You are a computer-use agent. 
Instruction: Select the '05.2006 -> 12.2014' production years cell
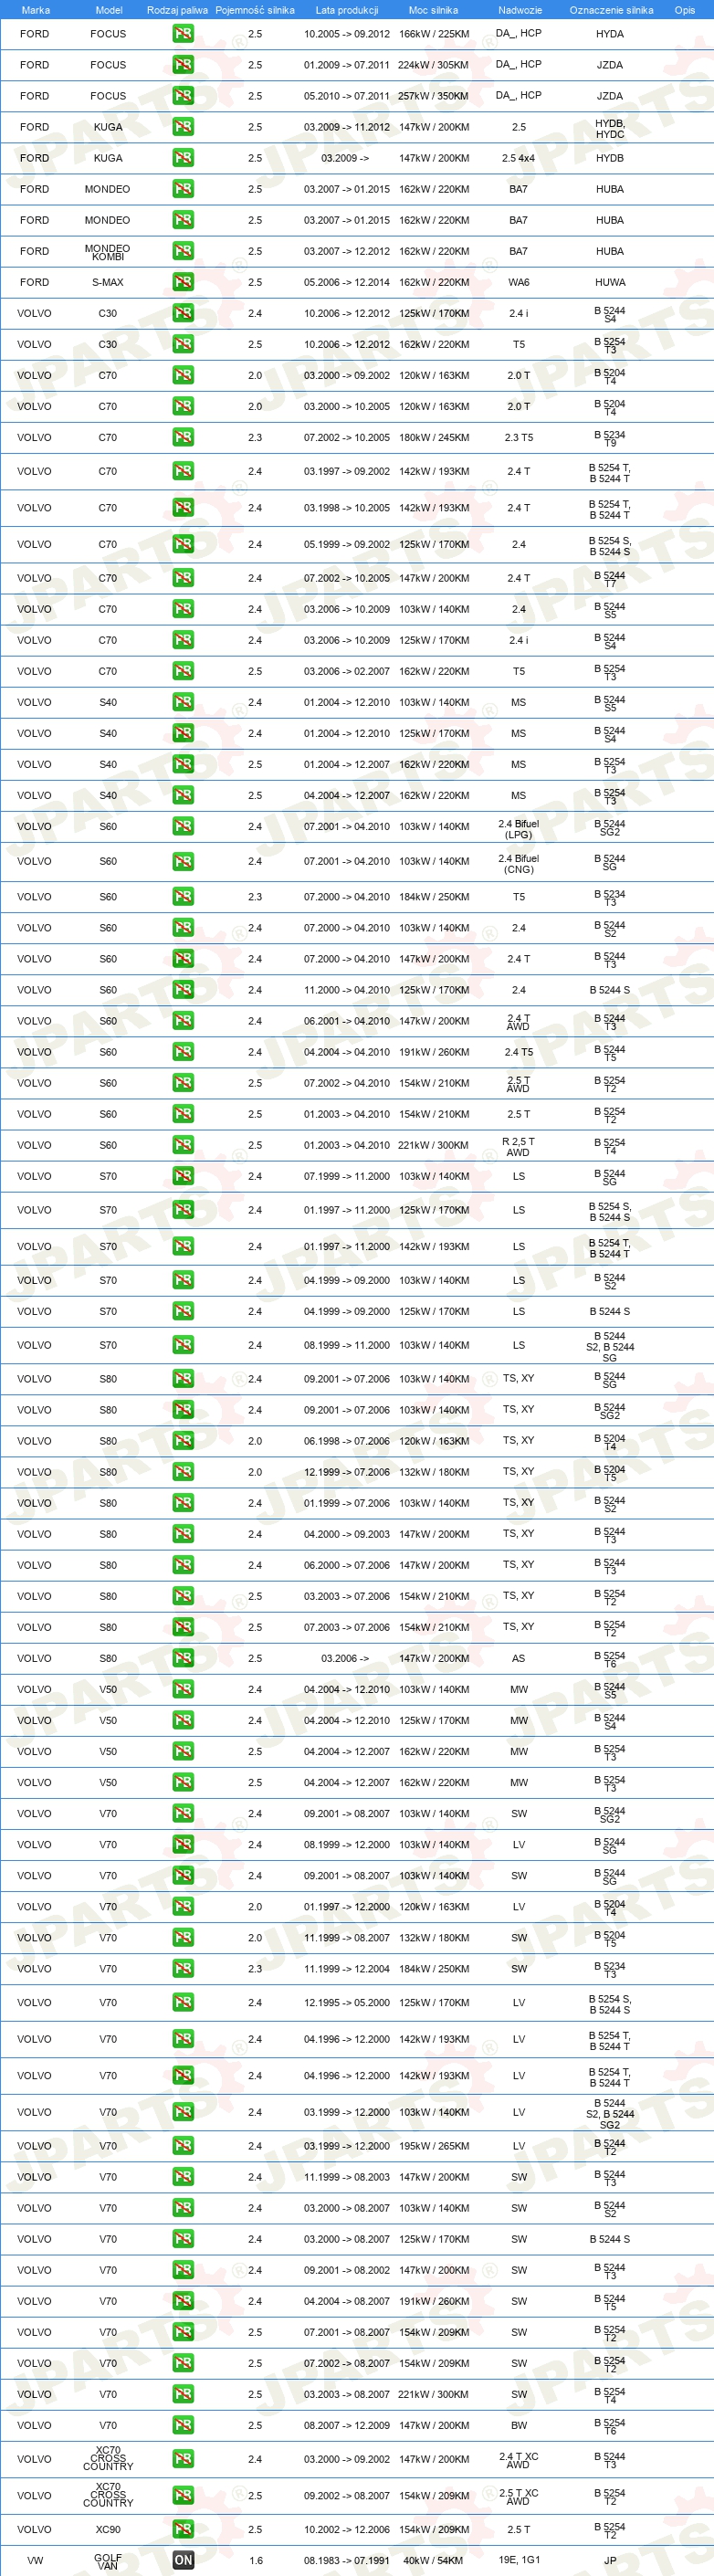(347, 282)
